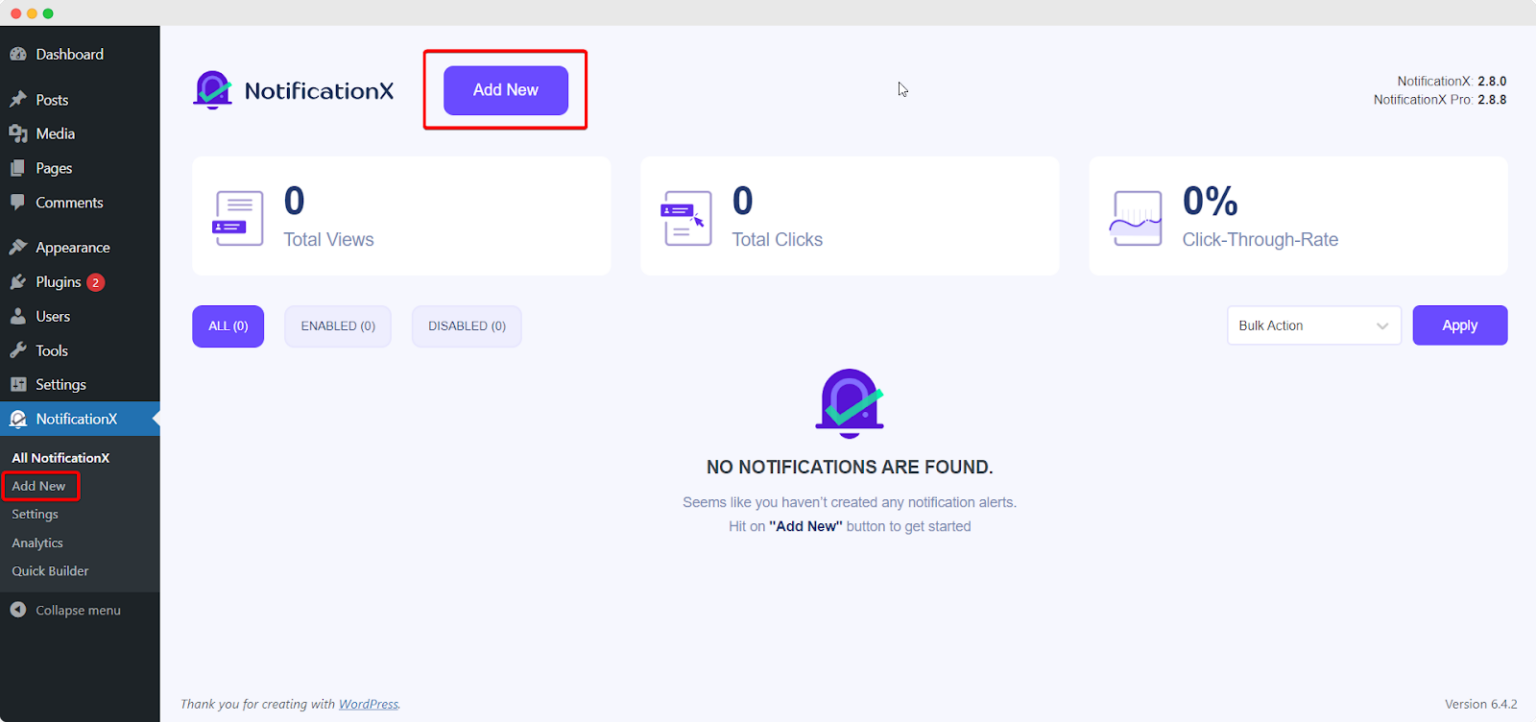Follow the WordPress footer link

pos(368,704)
